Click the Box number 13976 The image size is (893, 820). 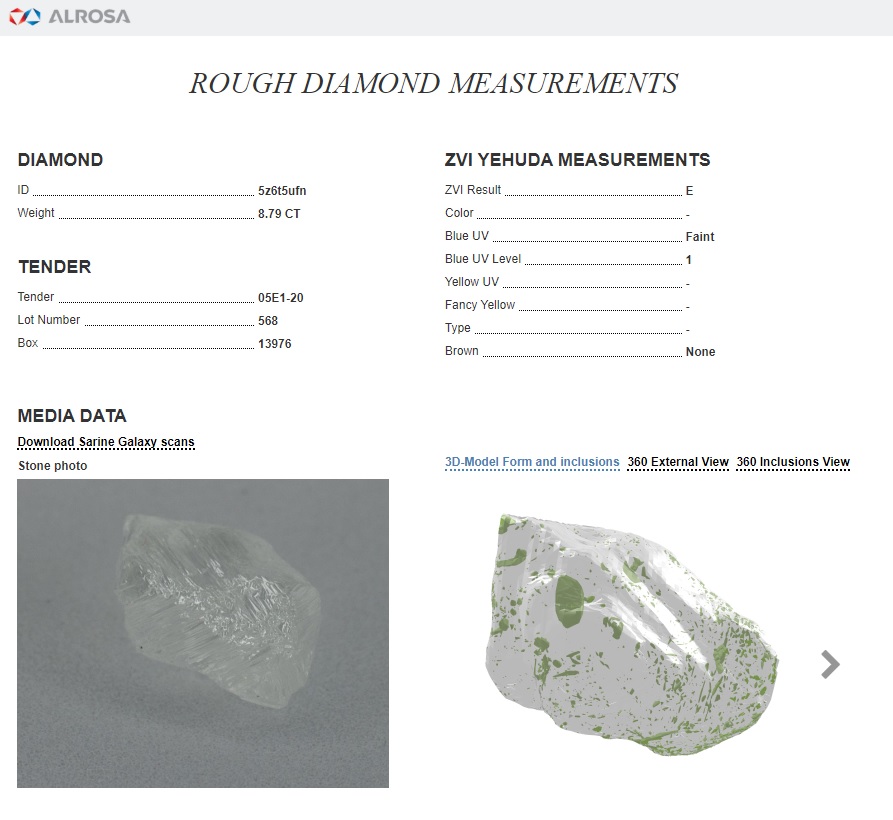point(276,343)
